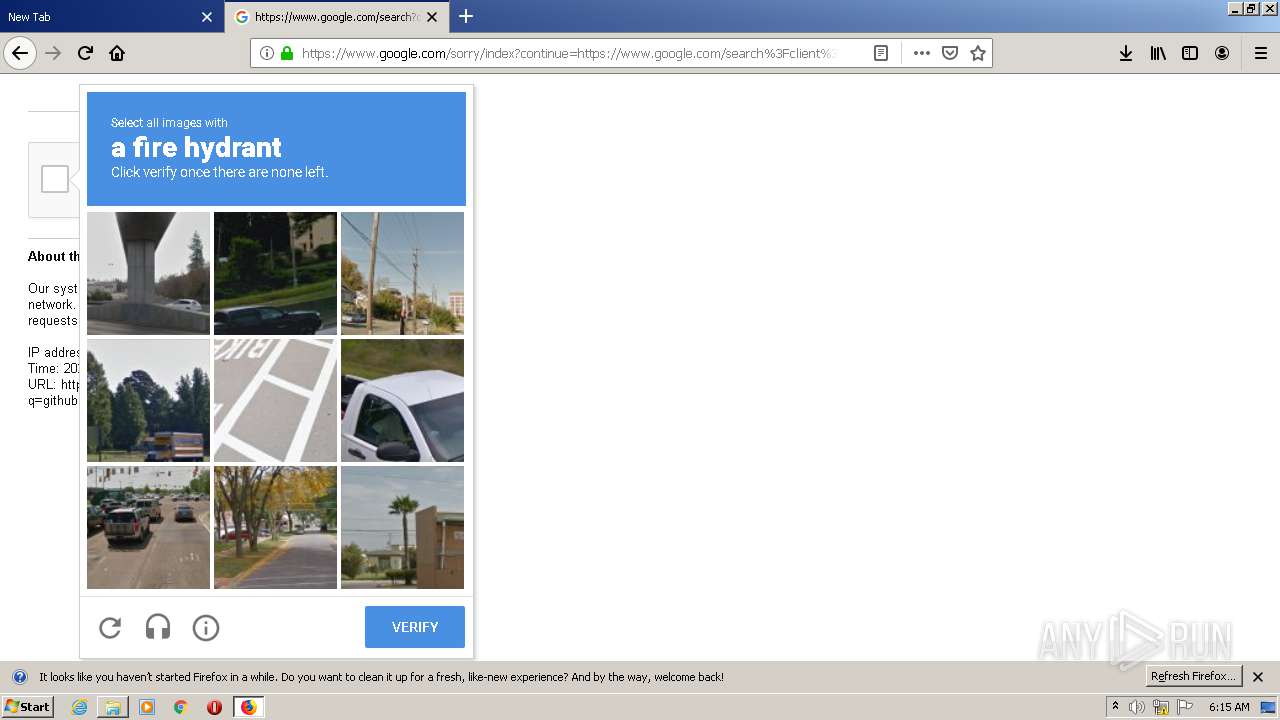
Task: Select the autumn trees road tile
Action: pos(275,527)
